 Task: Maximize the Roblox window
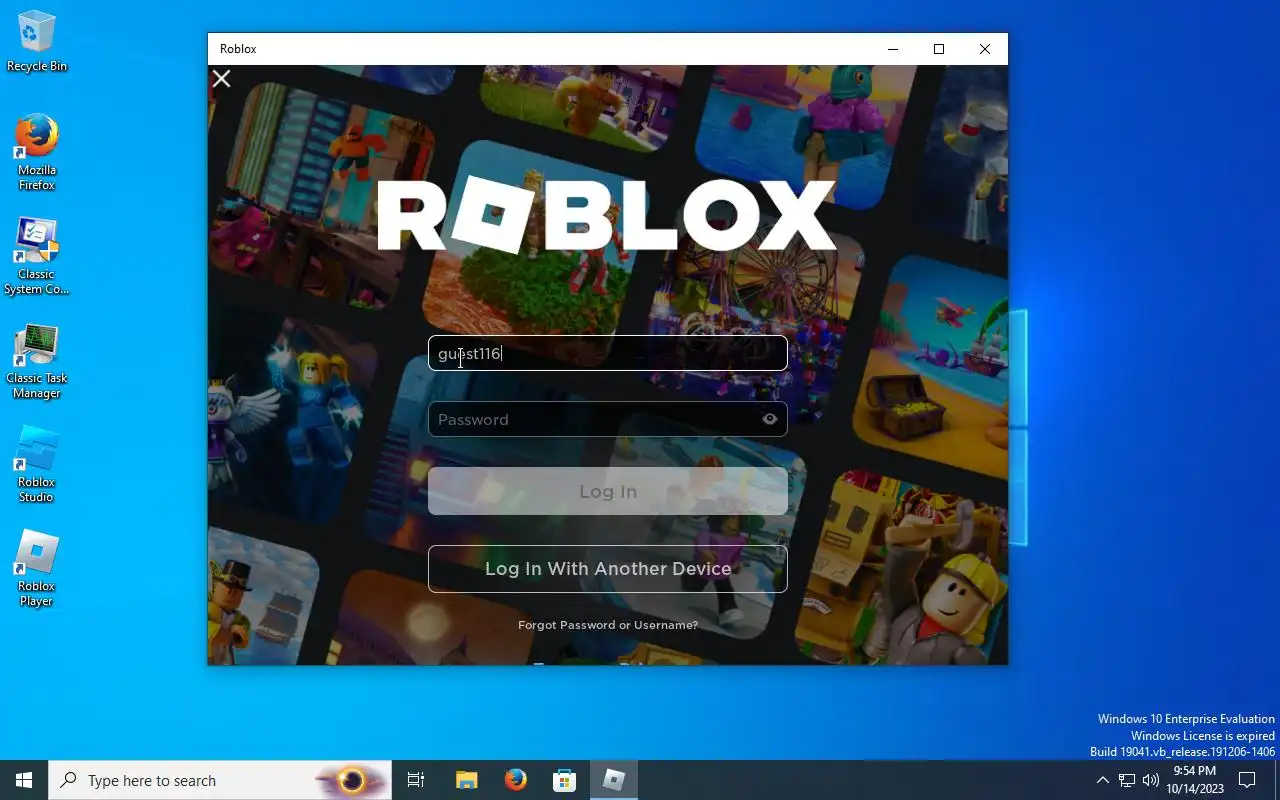939,49
